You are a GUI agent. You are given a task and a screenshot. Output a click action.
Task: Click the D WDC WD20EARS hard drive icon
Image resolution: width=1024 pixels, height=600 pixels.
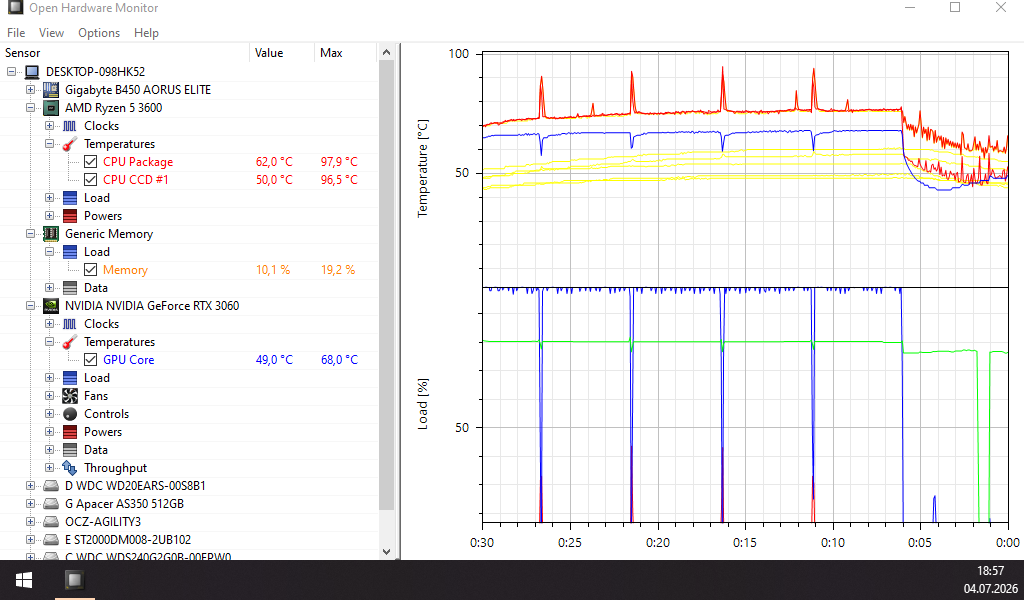pyautogui.click(x=50, y=486)
